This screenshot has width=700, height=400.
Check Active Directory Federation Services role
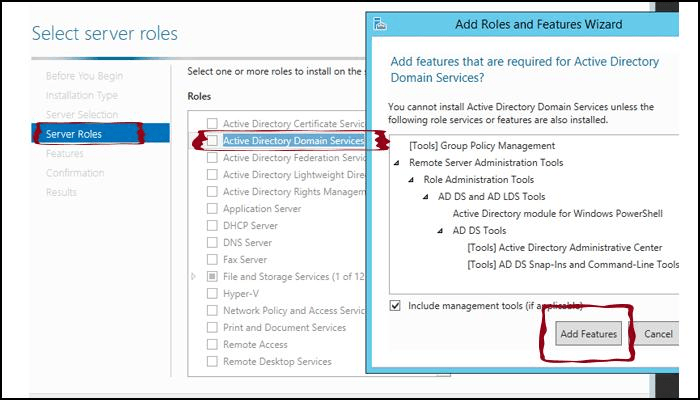(212, 158)
